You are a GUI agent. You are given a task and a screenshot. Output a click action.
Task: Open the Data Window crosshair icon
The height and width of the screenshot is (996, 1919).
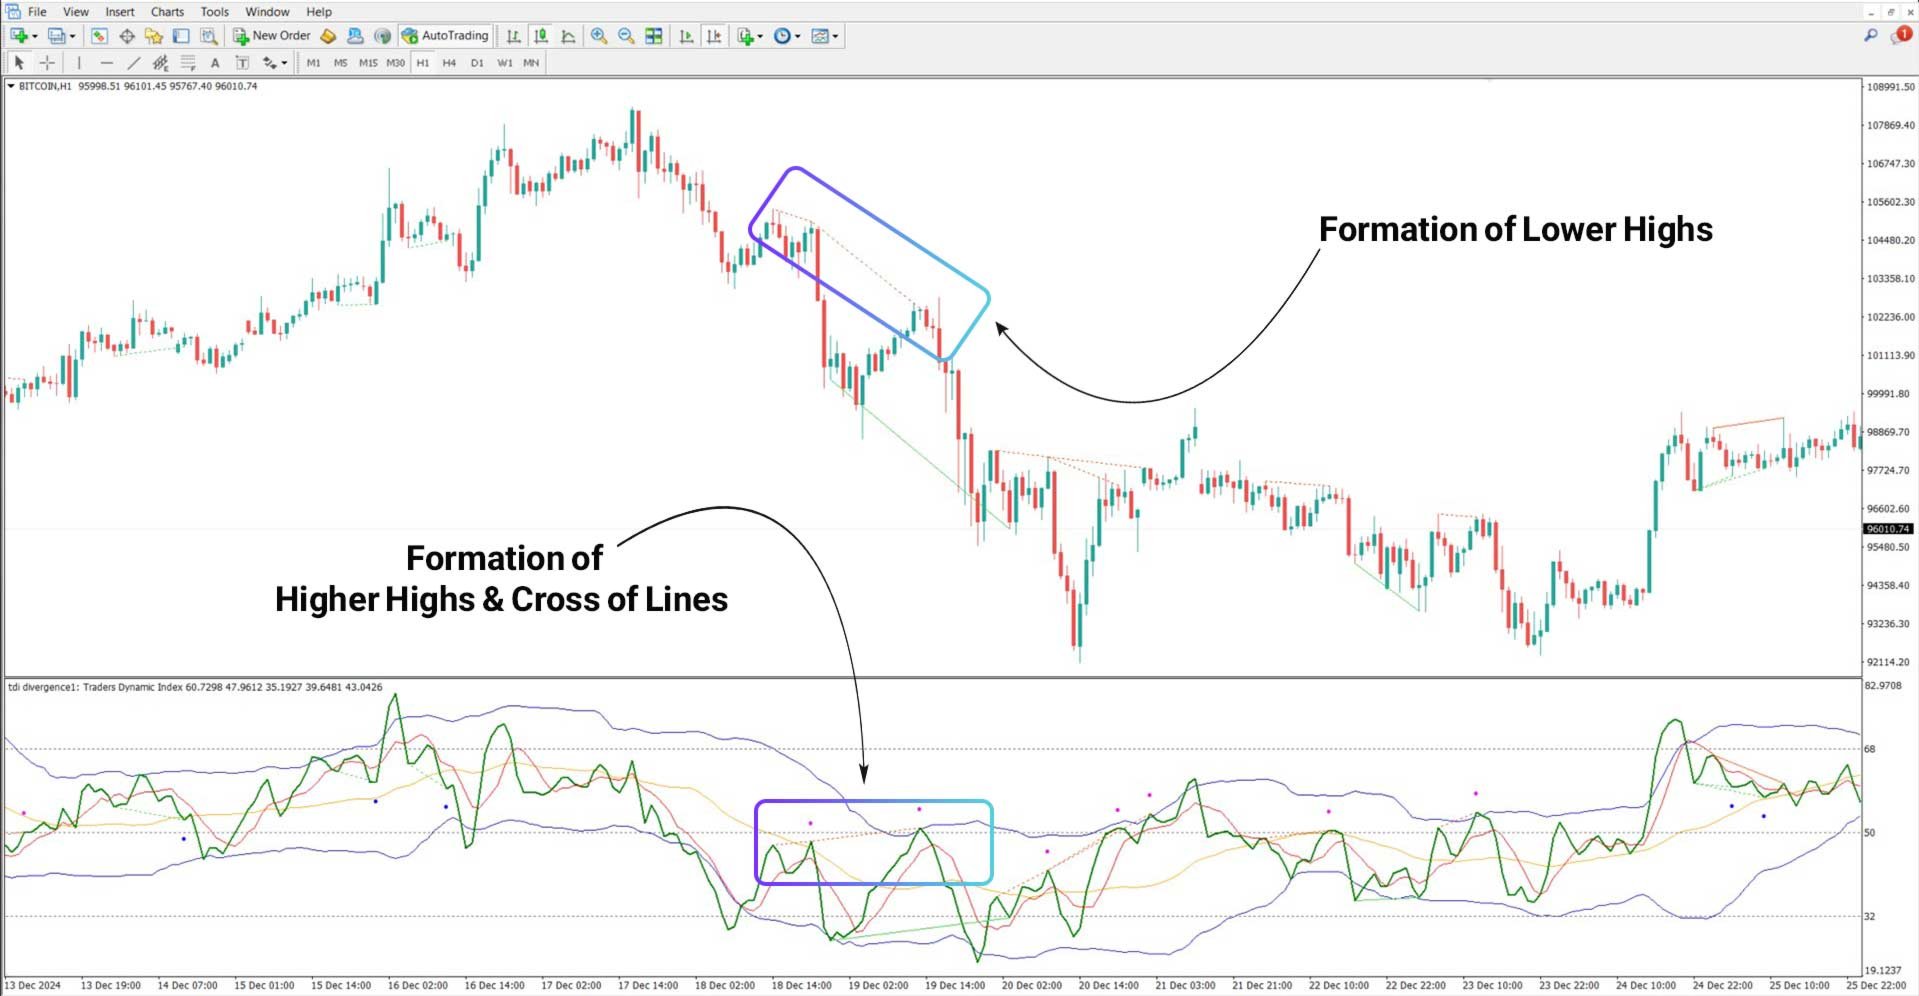click(x=127, y=36)
